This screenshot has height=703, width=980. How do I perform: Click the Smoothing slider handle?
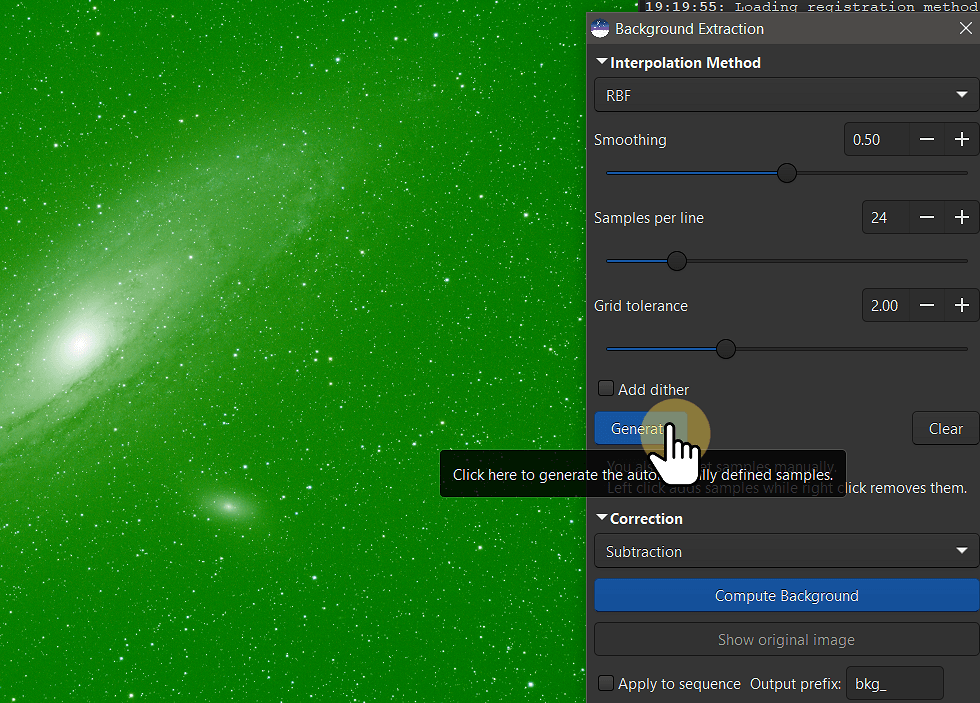(787, 173)
